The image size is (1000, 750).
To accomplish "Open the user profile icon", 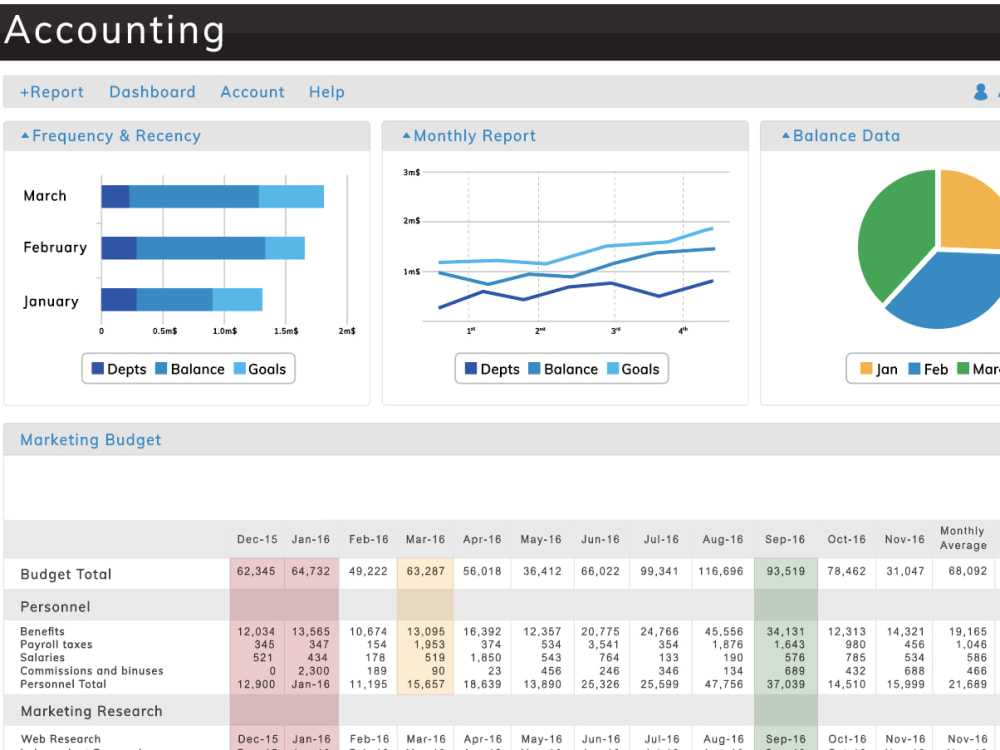I will (981, 92).
